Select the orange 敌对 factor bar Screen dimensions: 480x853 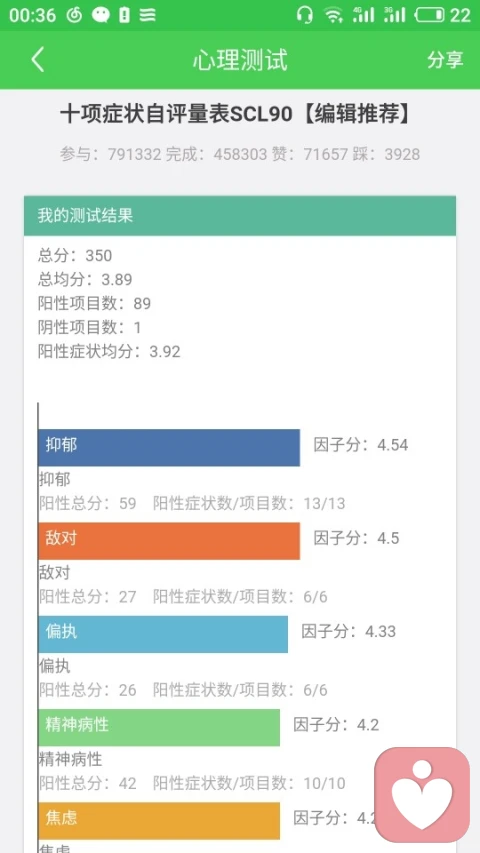[169, 541]
